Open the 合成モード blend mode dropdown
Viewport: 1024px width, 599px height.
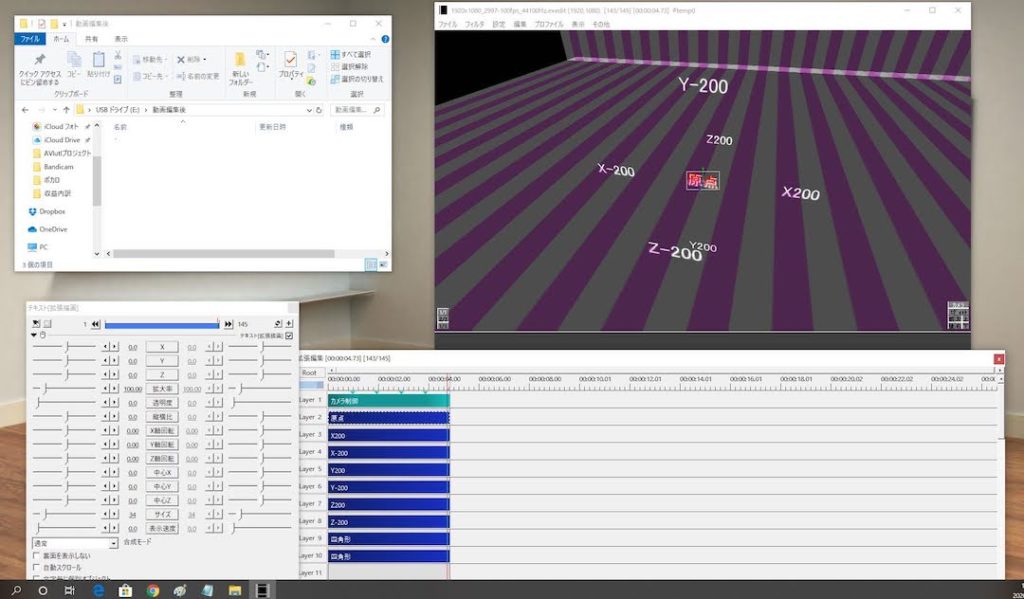(x=112, y=543)
